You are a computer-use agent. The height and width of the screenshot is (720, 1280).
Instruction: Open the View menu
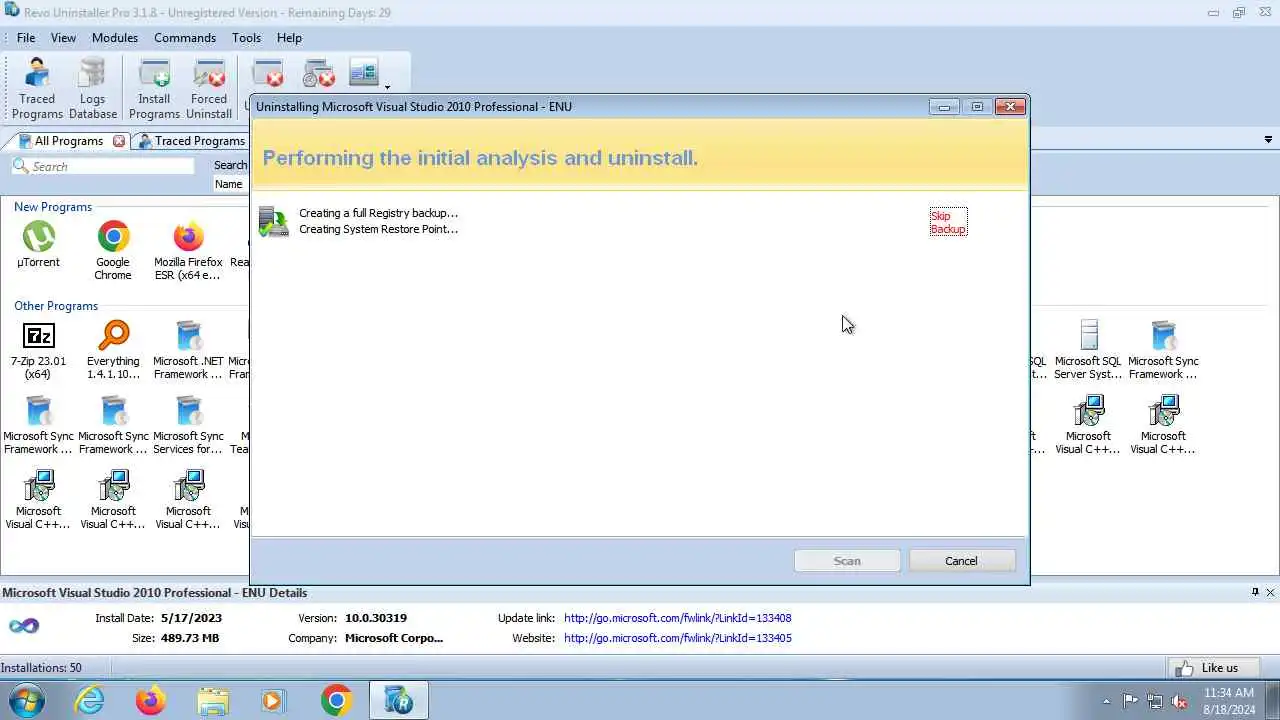coord(63,38)
